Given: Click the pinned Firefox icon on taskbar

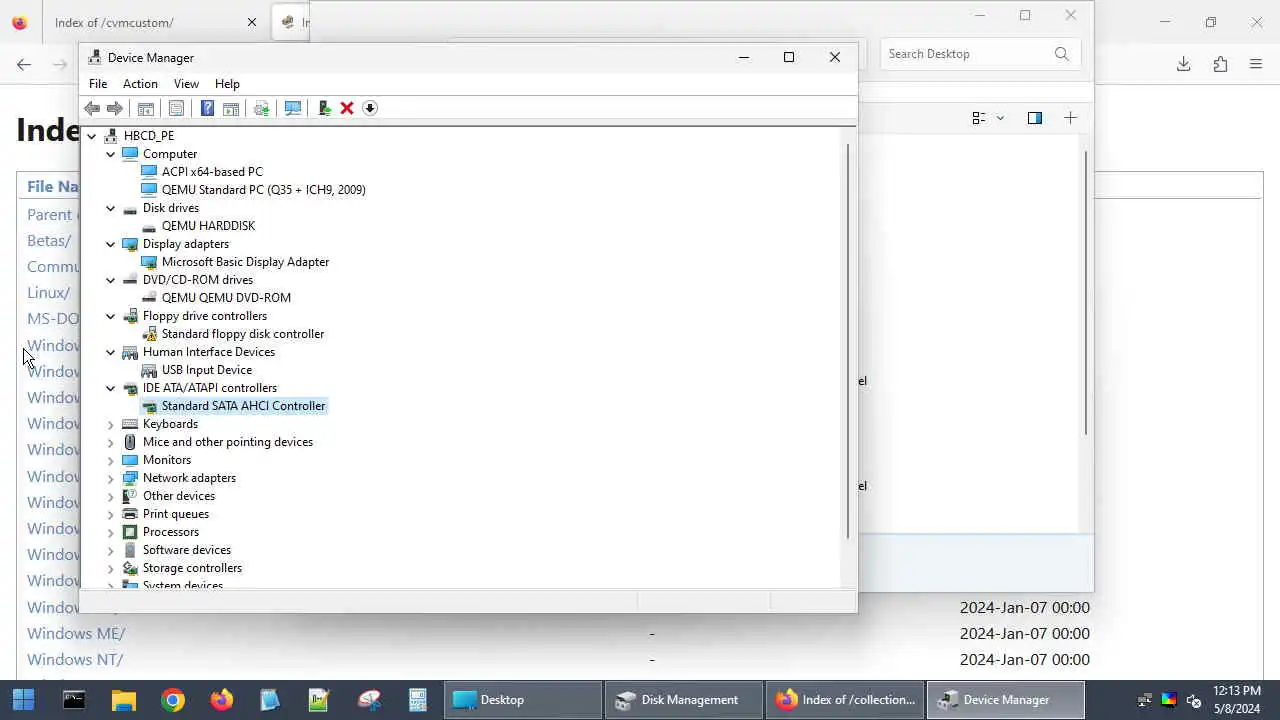Looking at the screenshot, I should coord(221,700).
